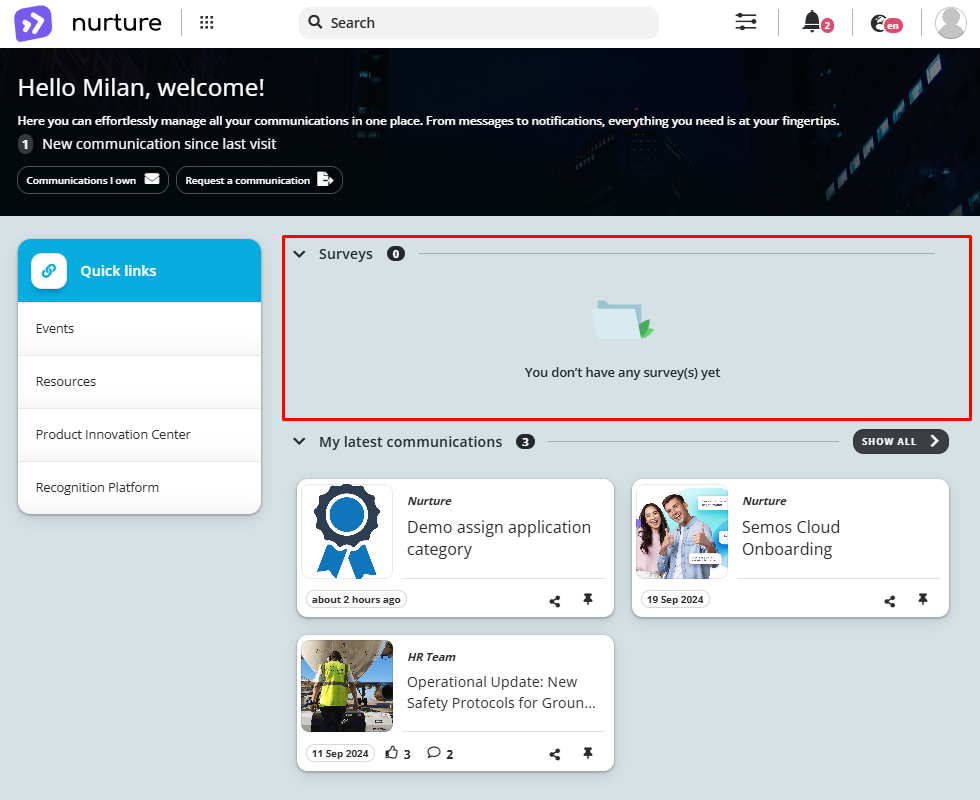Click the communications count badge 3
The width and height of the screenshot is (980, 800).
[525, 442]
